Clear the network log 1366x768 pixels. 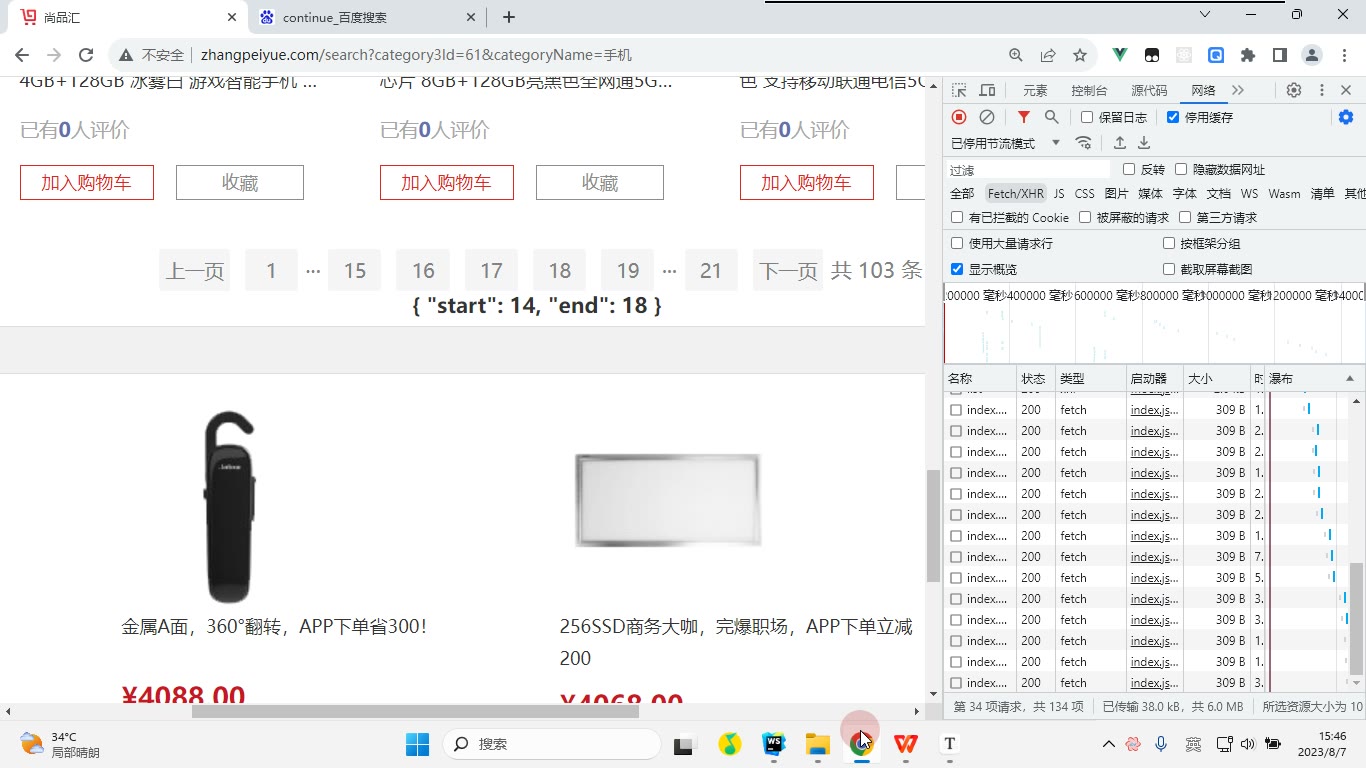pyautogui.click(x=987, y=117)
